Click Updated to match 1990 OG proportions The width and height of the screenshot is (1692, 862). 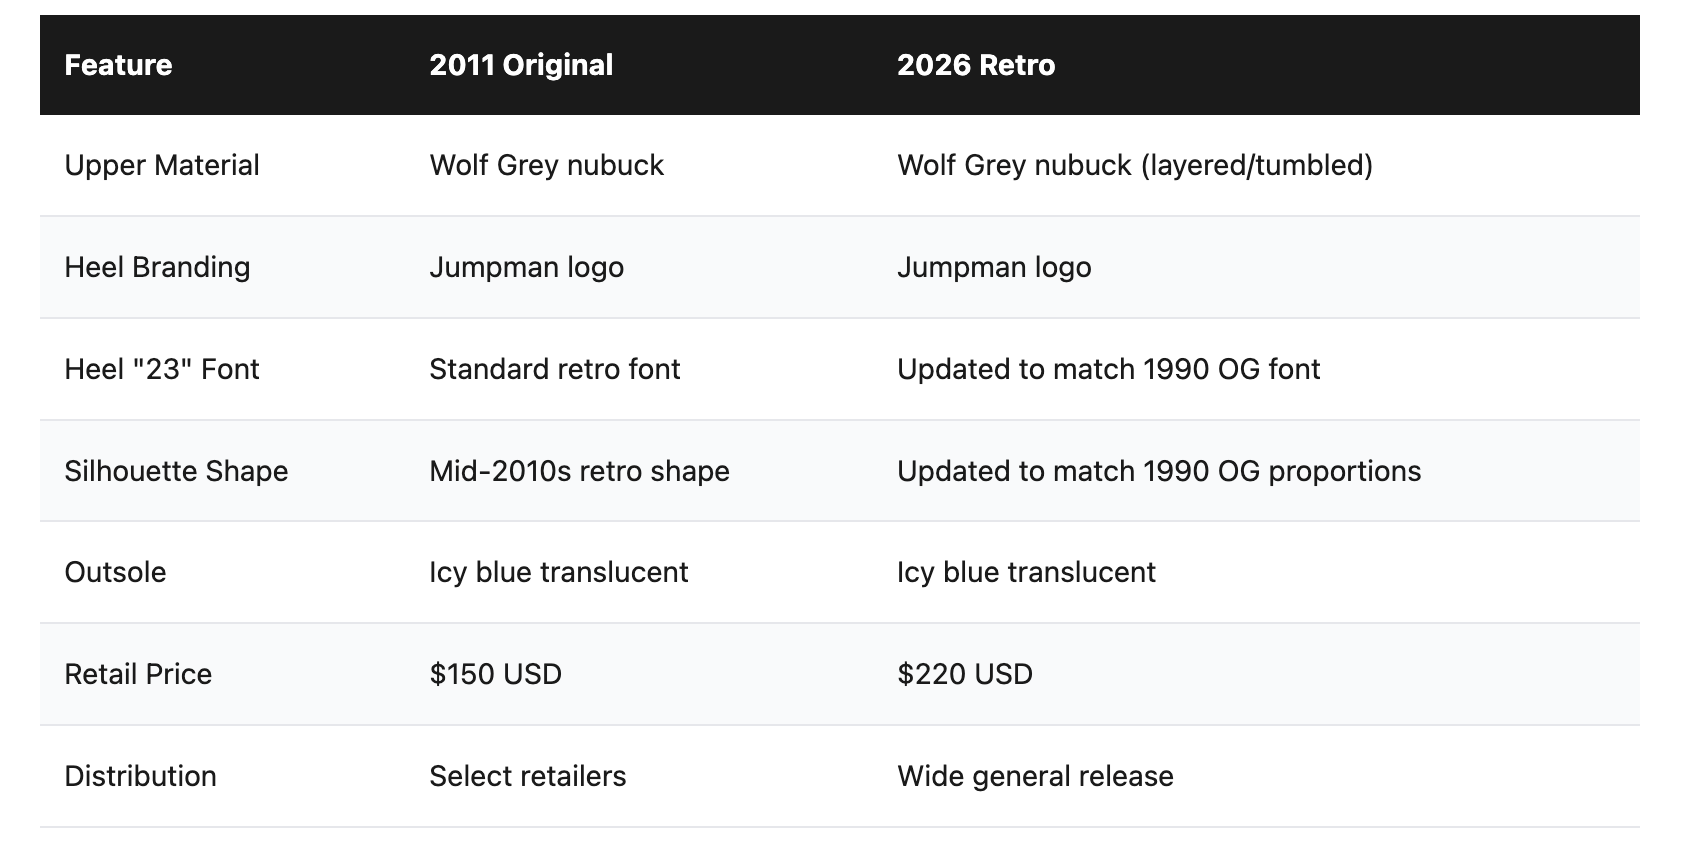(x=1158, y=471)
